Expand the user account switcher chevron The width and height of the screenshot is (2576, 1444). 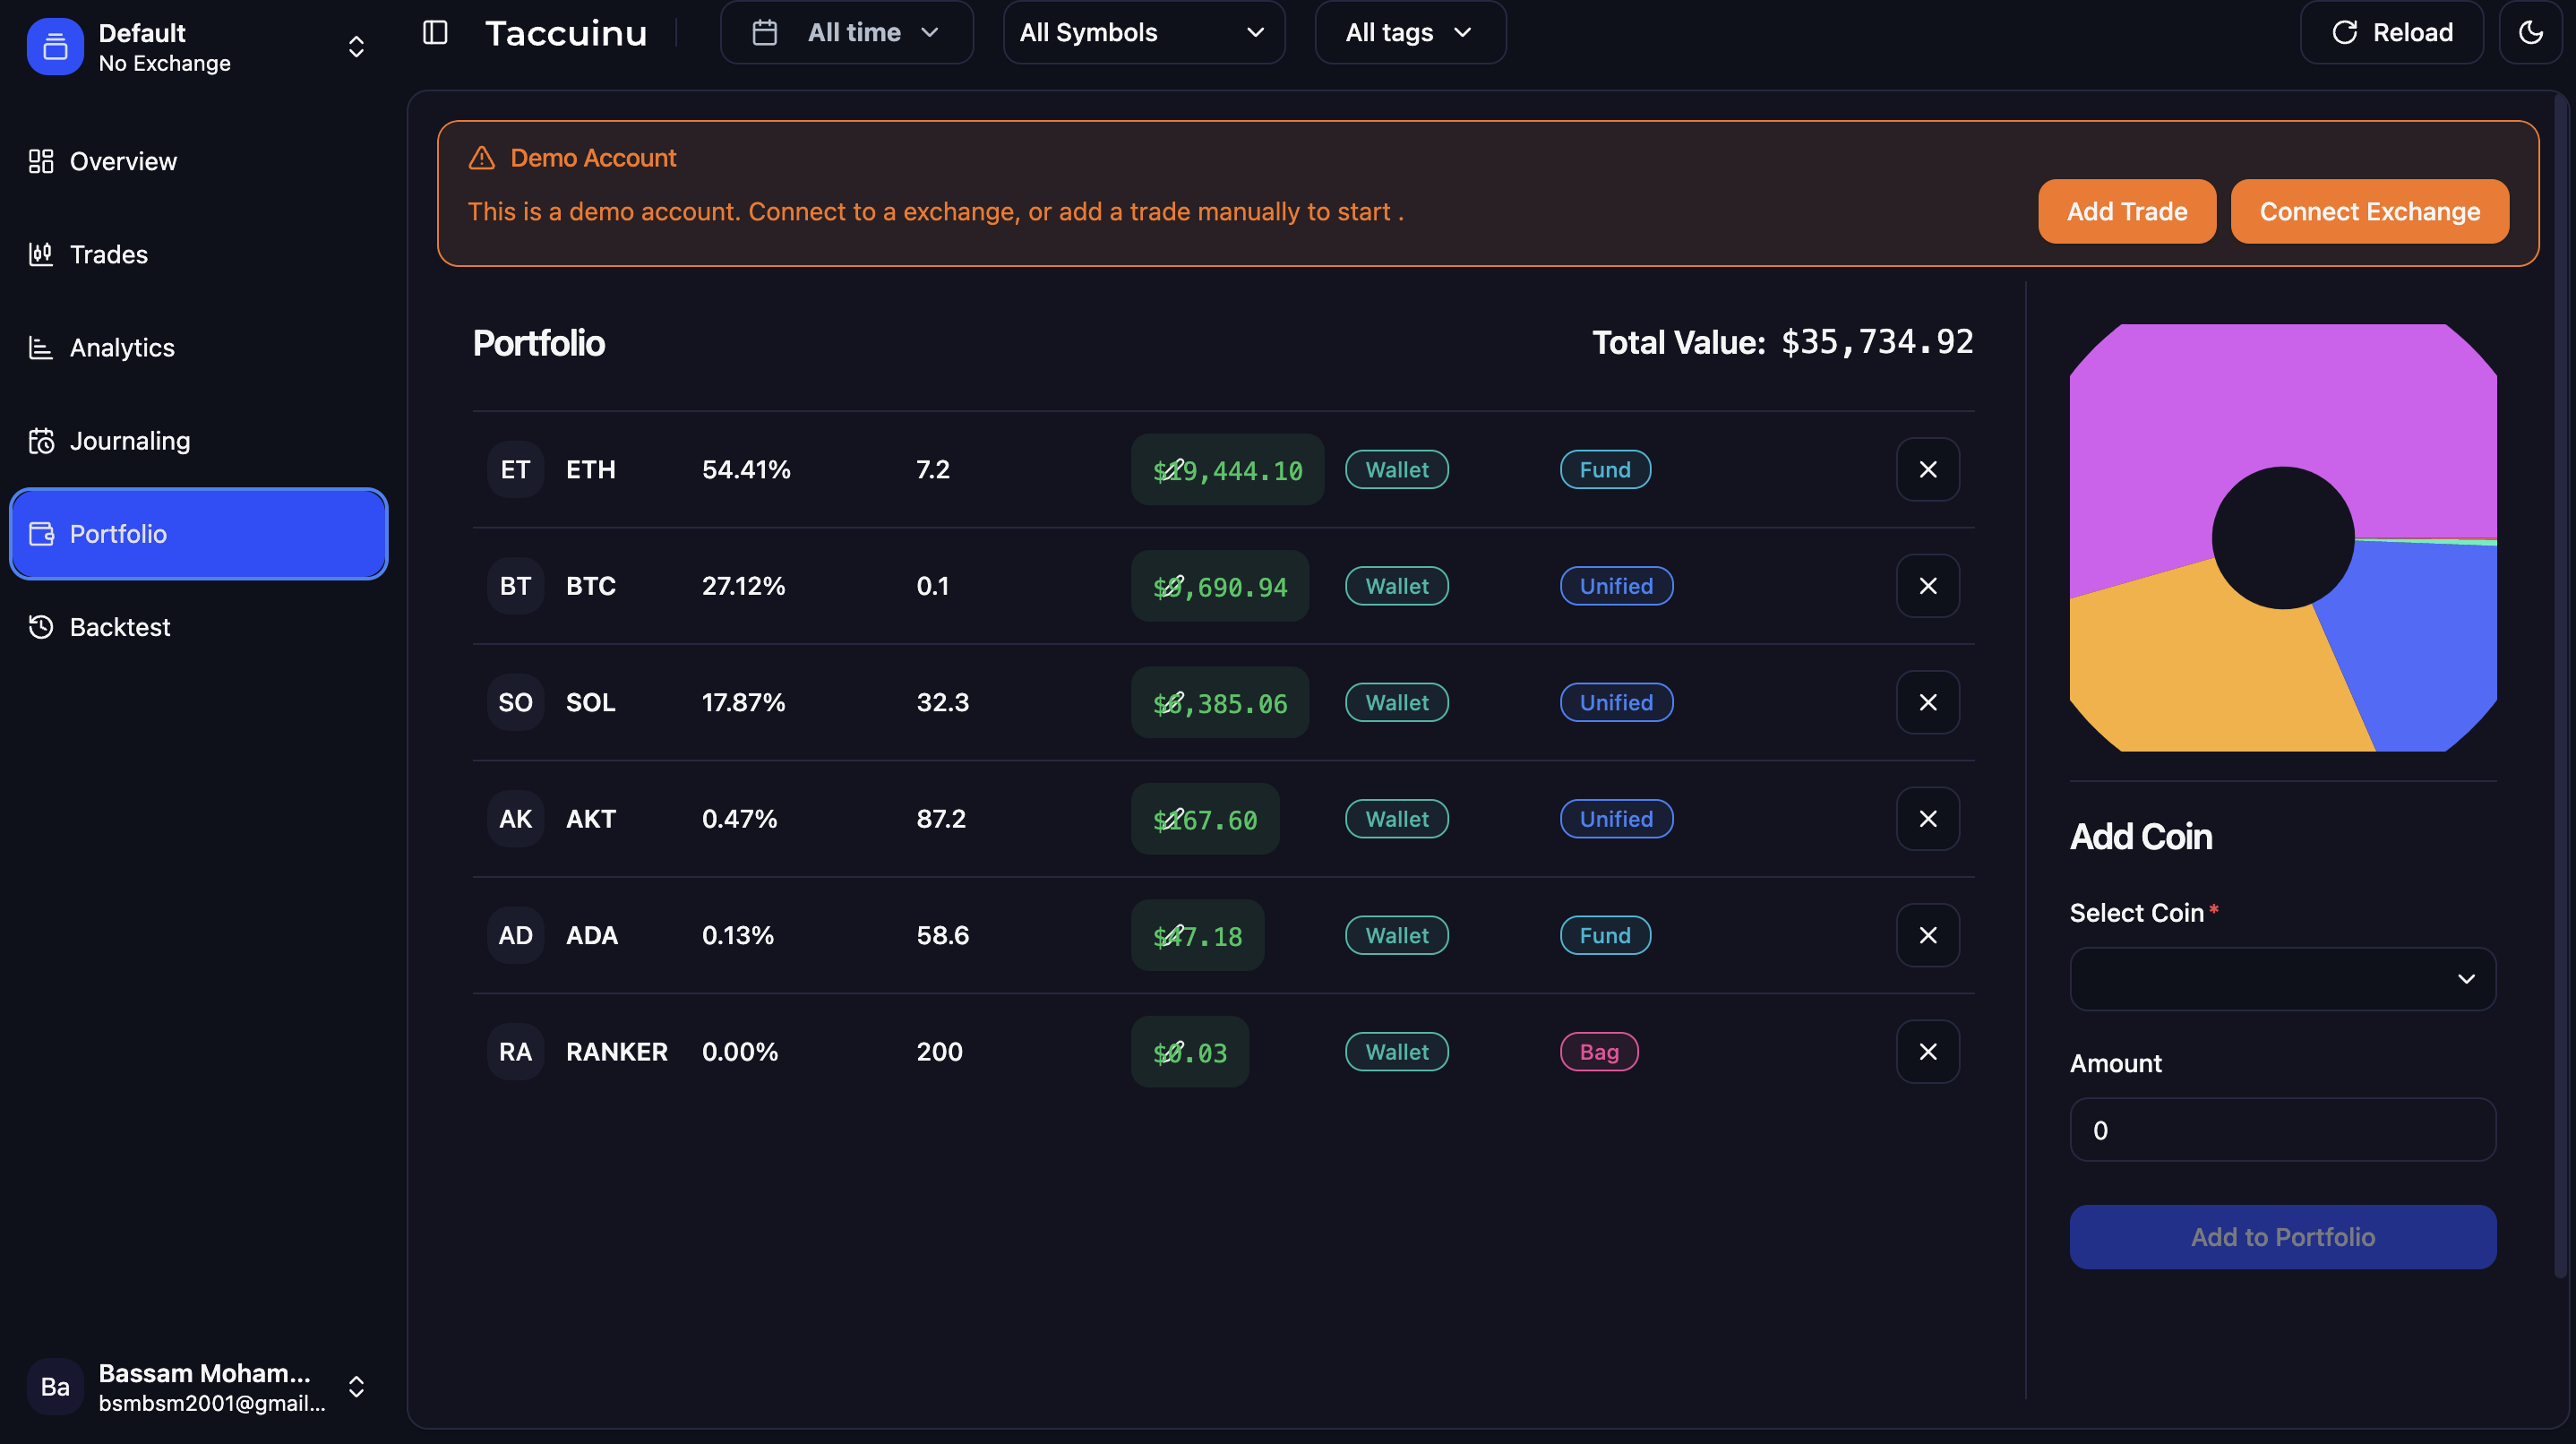tap(356, 1386)
